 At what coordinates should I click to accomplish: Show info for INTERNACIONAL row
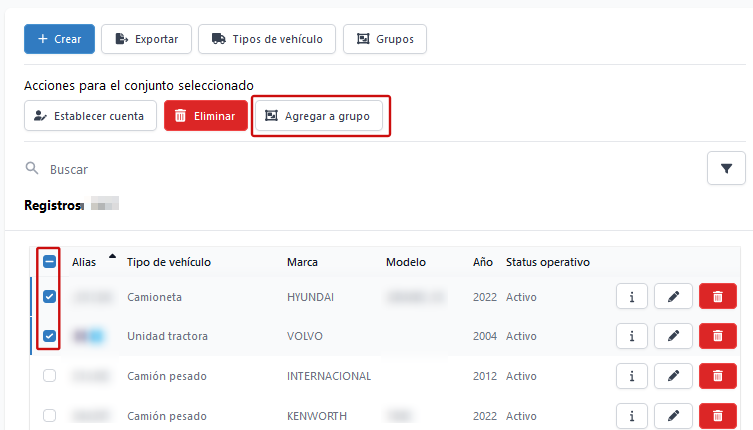point(632,376)
